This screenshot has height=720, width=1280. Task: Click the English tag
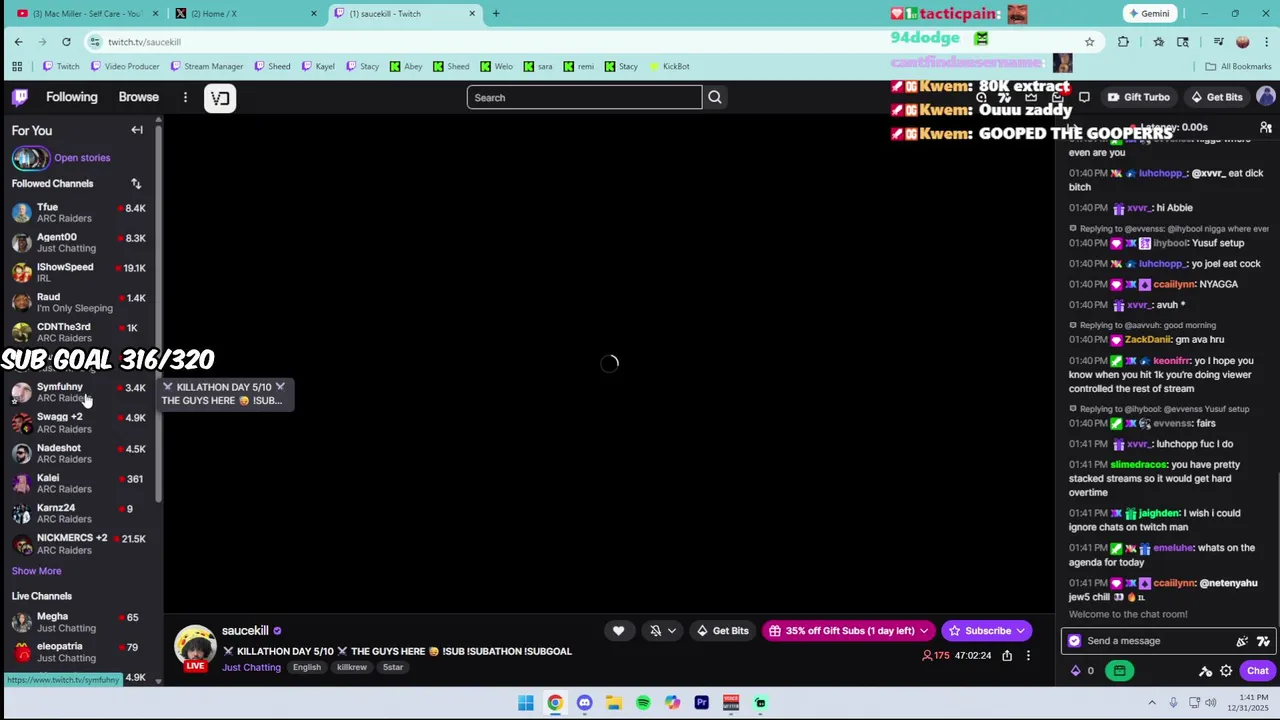coord(307,667)
